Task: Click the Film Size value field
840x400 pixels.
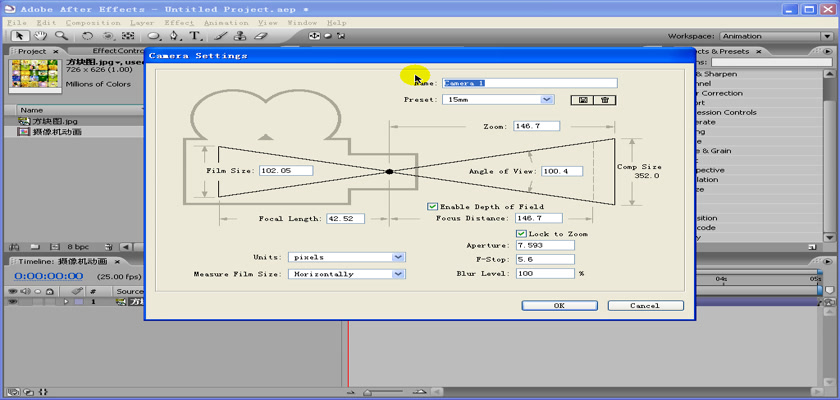Action: coord(286,170)
